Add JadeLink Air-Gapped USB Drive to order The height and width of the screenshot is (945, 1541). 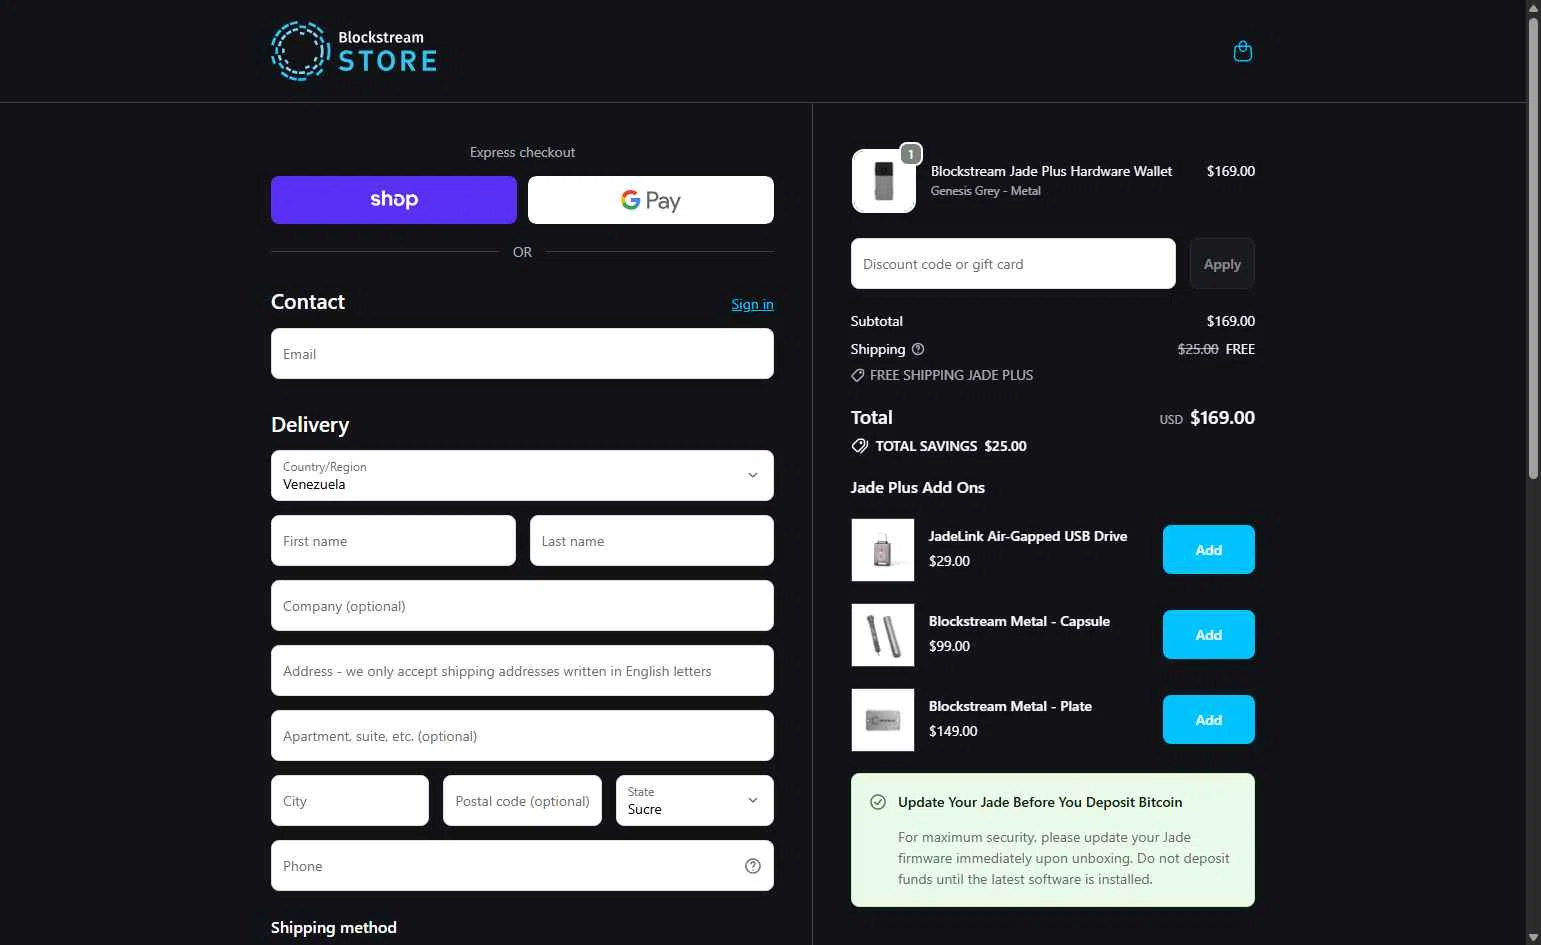click(x=1209, y=550)
